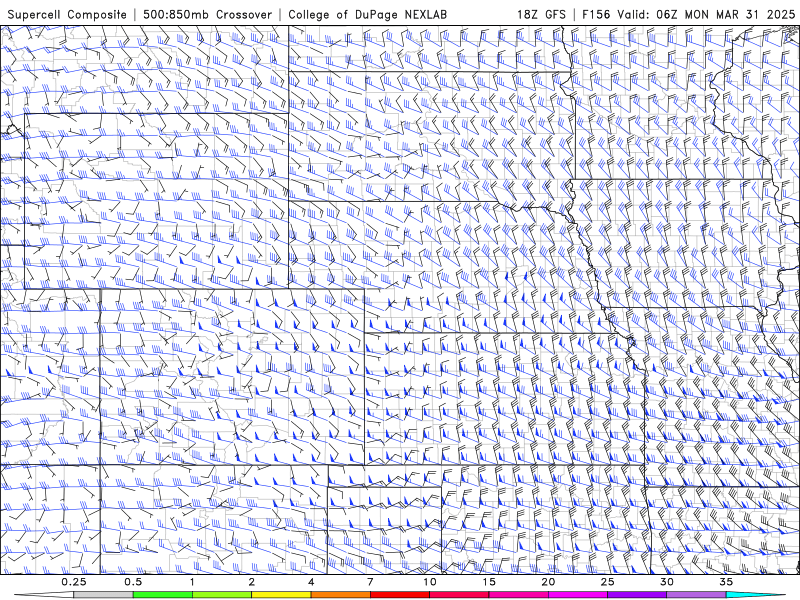
Task: Click the legend value '0.5'
Action: pos(133,582)
